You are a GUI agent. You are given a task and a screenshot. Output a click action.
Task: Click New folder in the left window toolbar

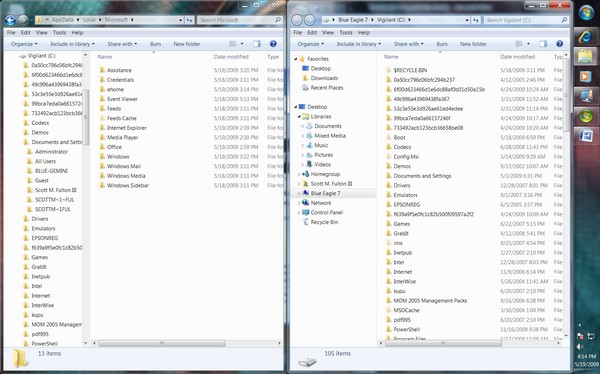187,44
